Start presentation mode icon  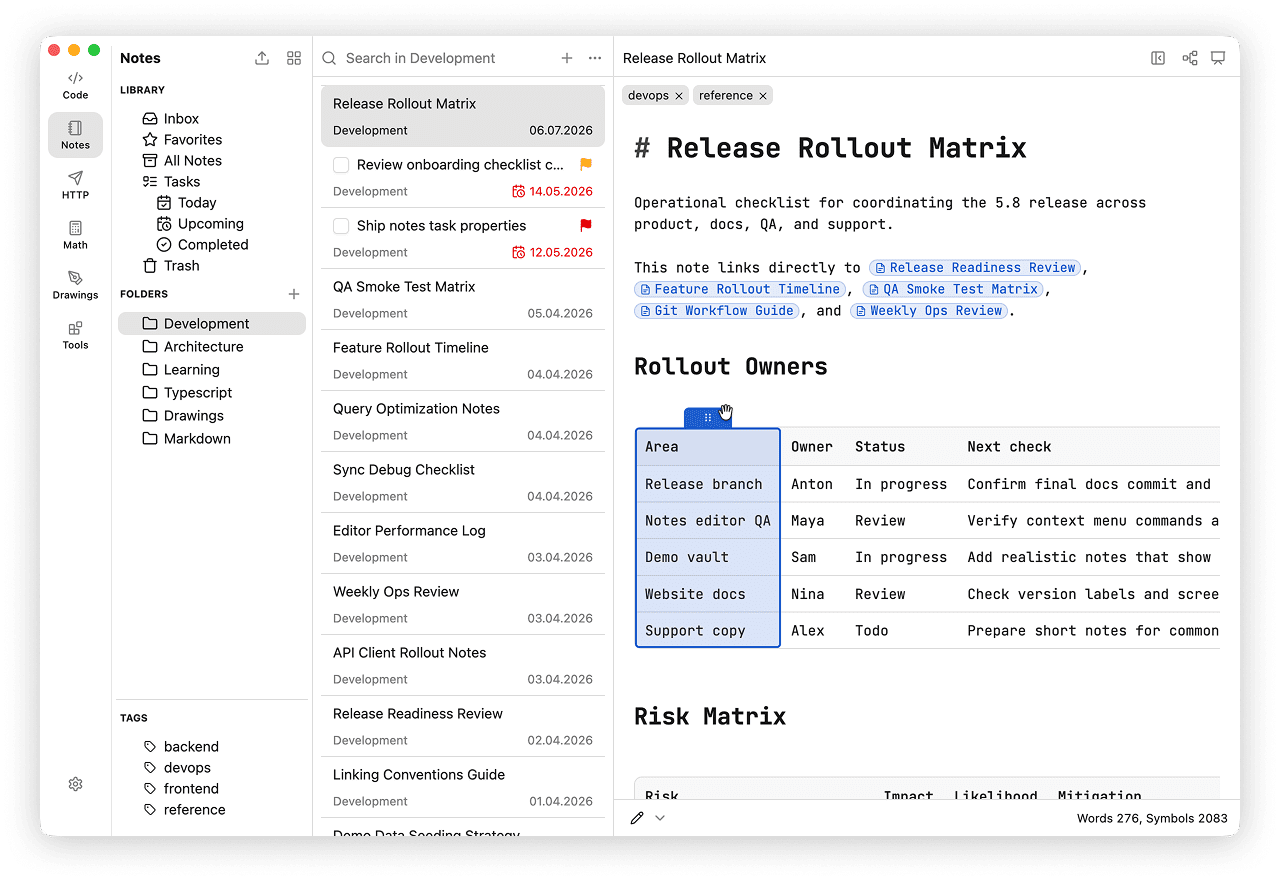tap(1218, 58)
